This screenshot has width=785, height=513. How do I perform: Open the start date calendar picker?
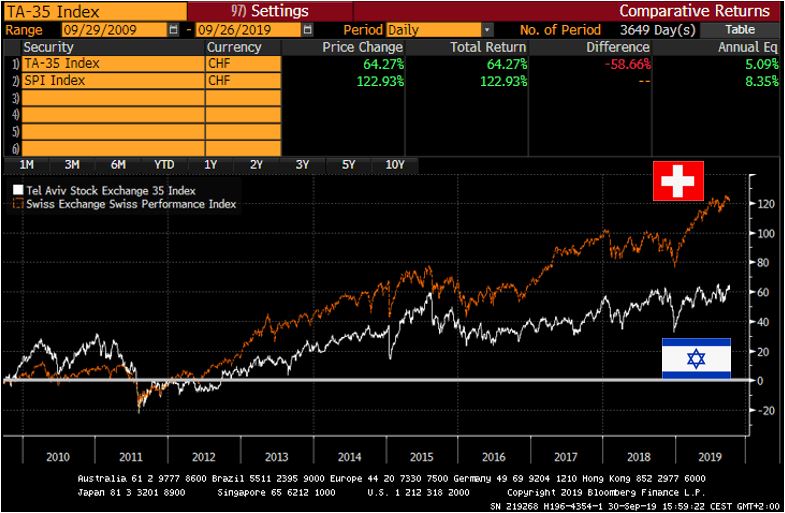pos(173,30)
